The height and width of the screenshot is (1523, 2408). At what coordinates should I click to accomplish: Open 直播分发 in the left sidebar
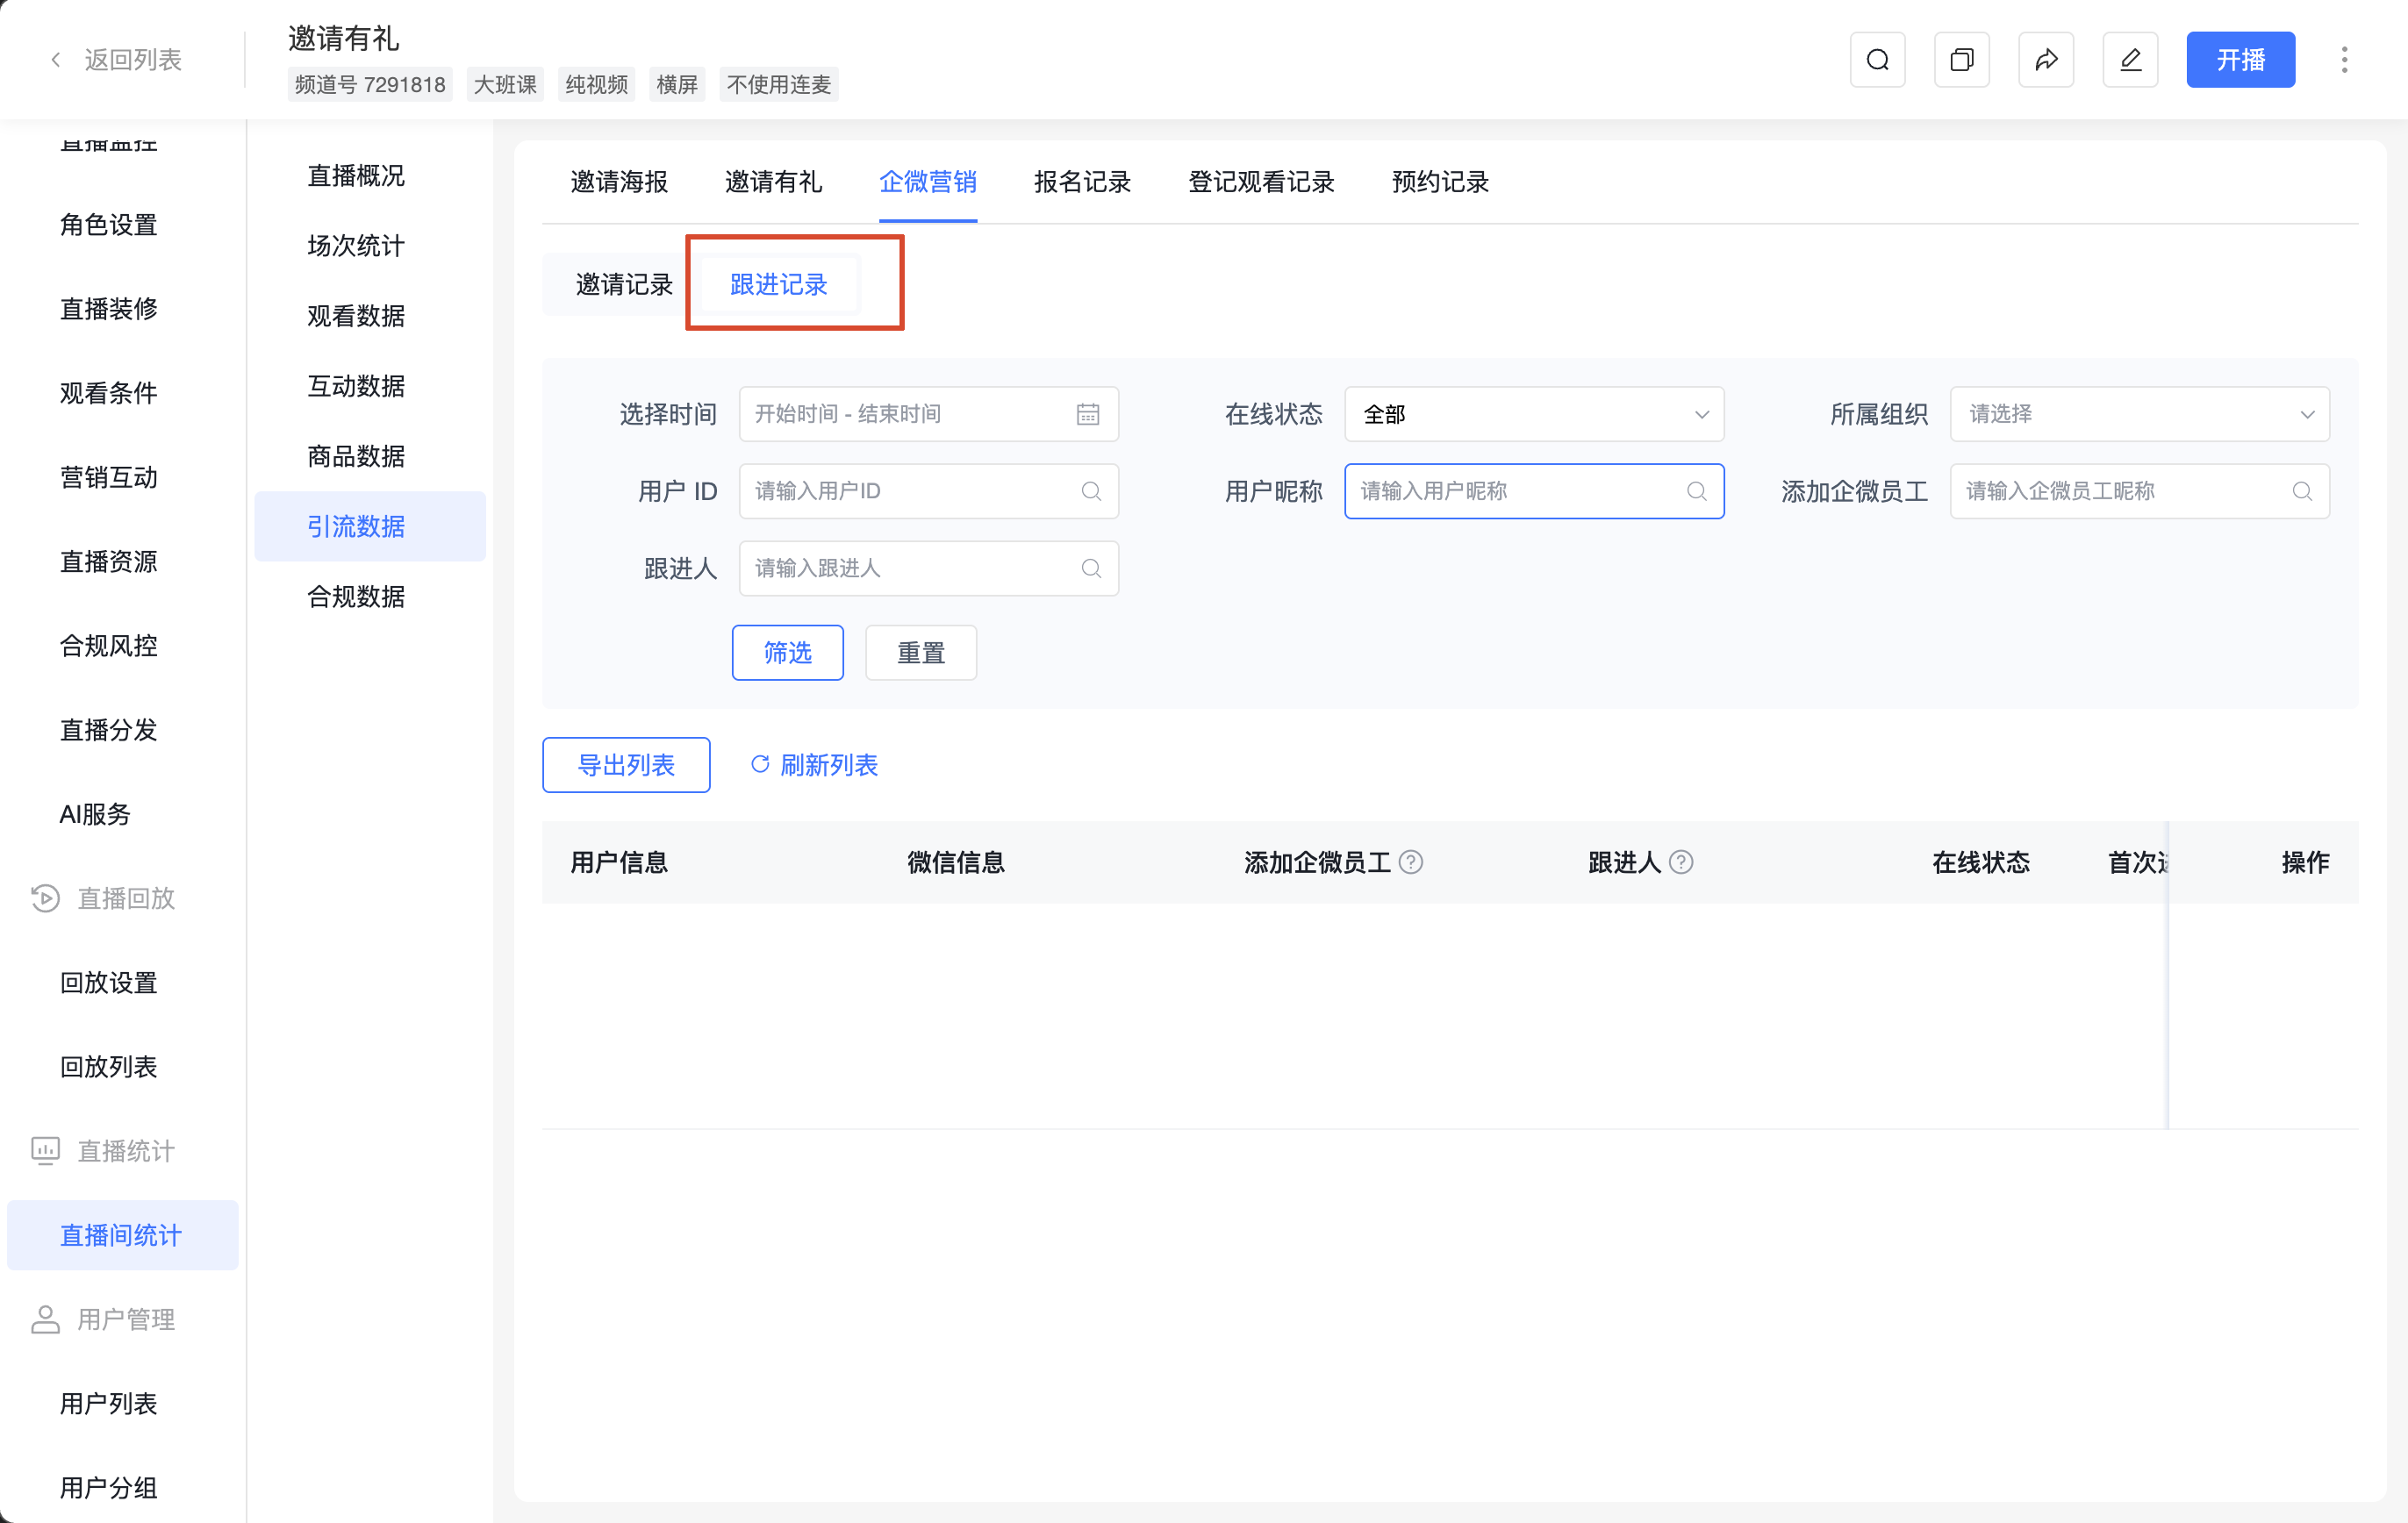coord(109,730)
